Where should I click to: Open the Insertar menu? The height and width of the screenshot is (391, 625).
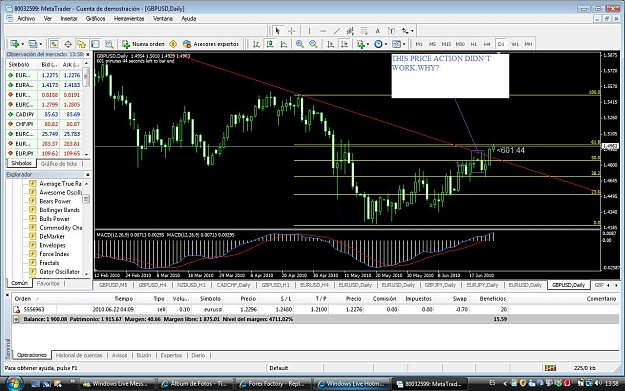pos(69,18)
